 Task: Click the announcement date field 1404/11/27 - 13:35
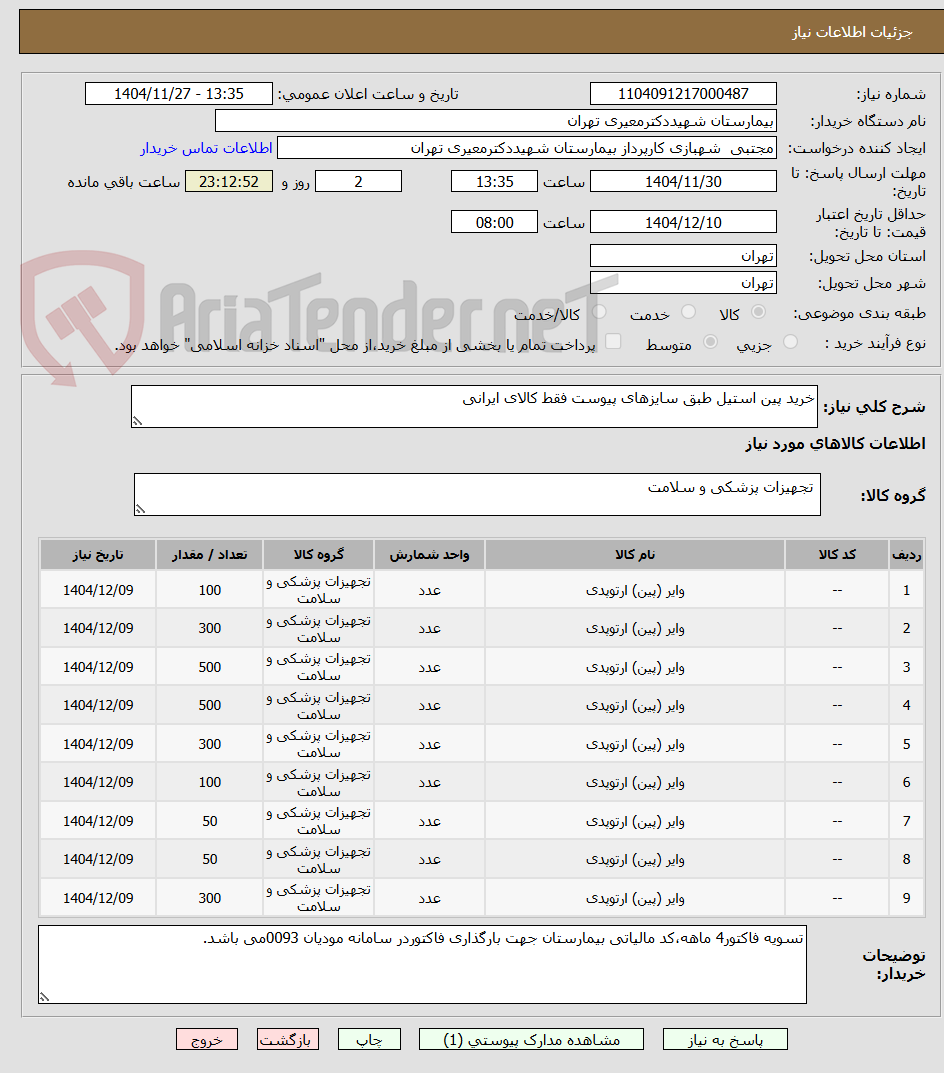(179, 94)
